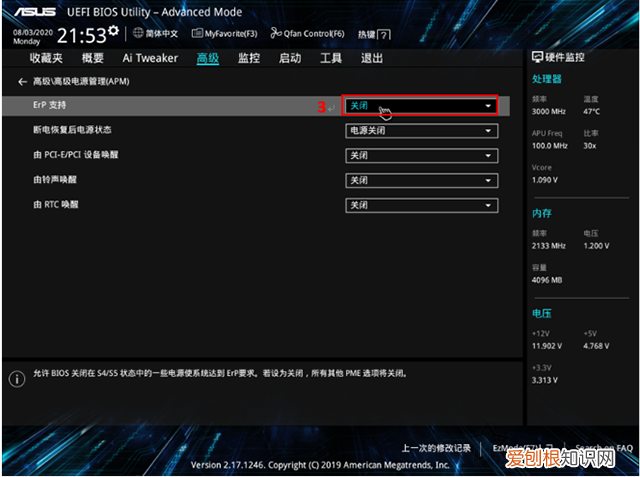Image resolution: width=640 pixels, height=477 pixels.
Task: Click the date 08/03/2020 Monday
Action: point(33,37)
